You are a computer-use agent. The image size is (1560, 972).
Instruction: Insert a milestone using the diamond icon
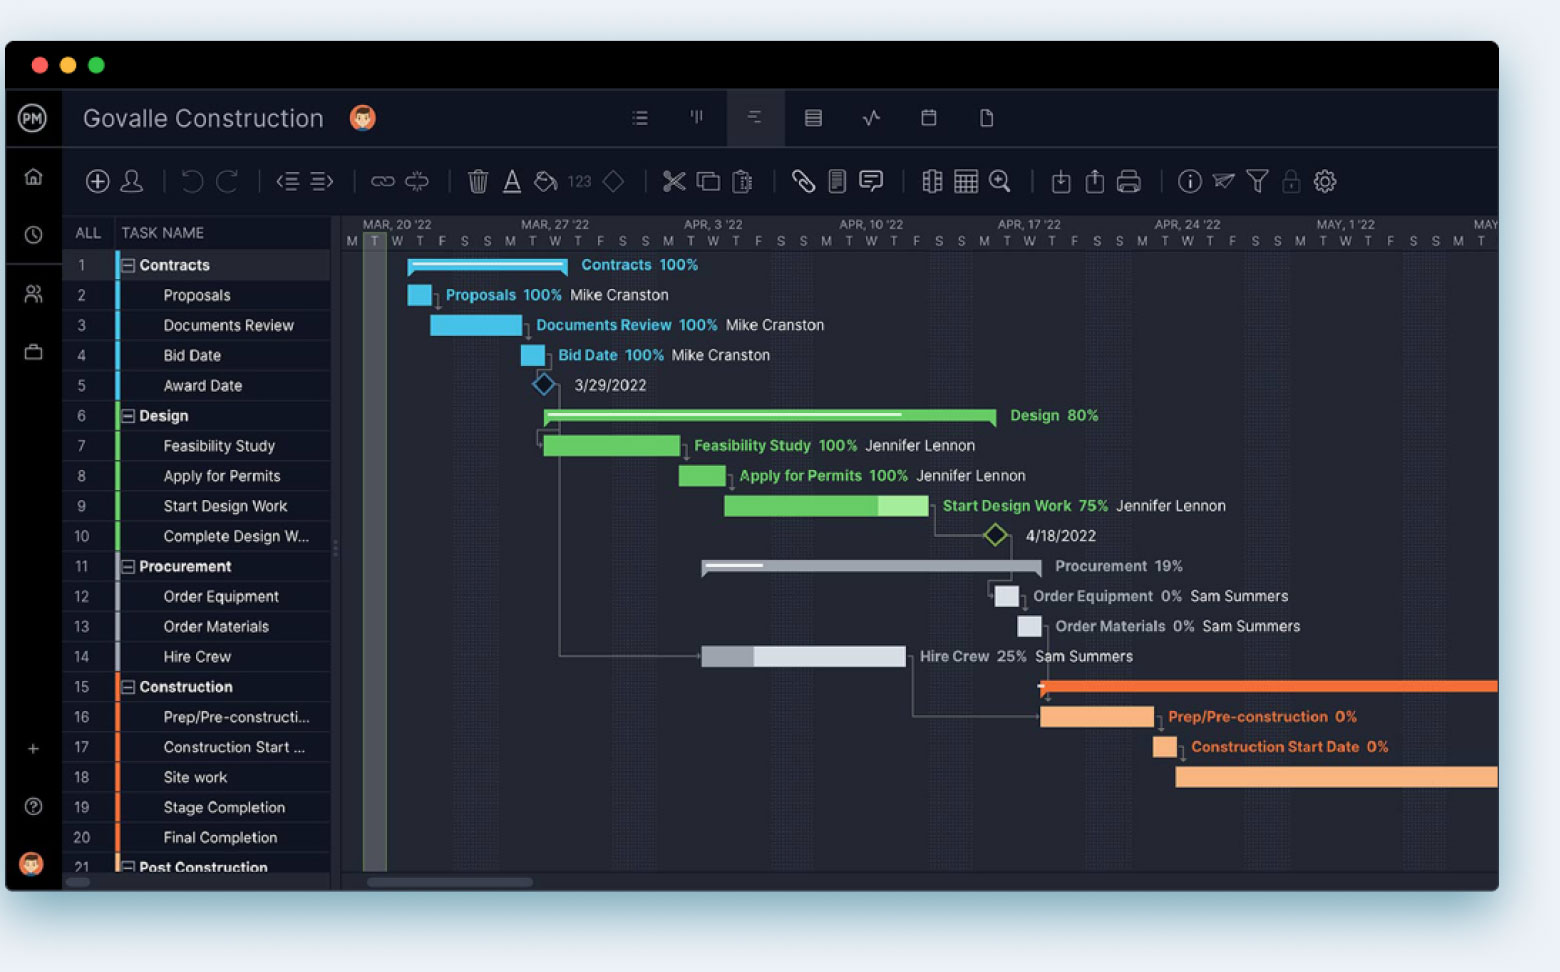point(614,181)
